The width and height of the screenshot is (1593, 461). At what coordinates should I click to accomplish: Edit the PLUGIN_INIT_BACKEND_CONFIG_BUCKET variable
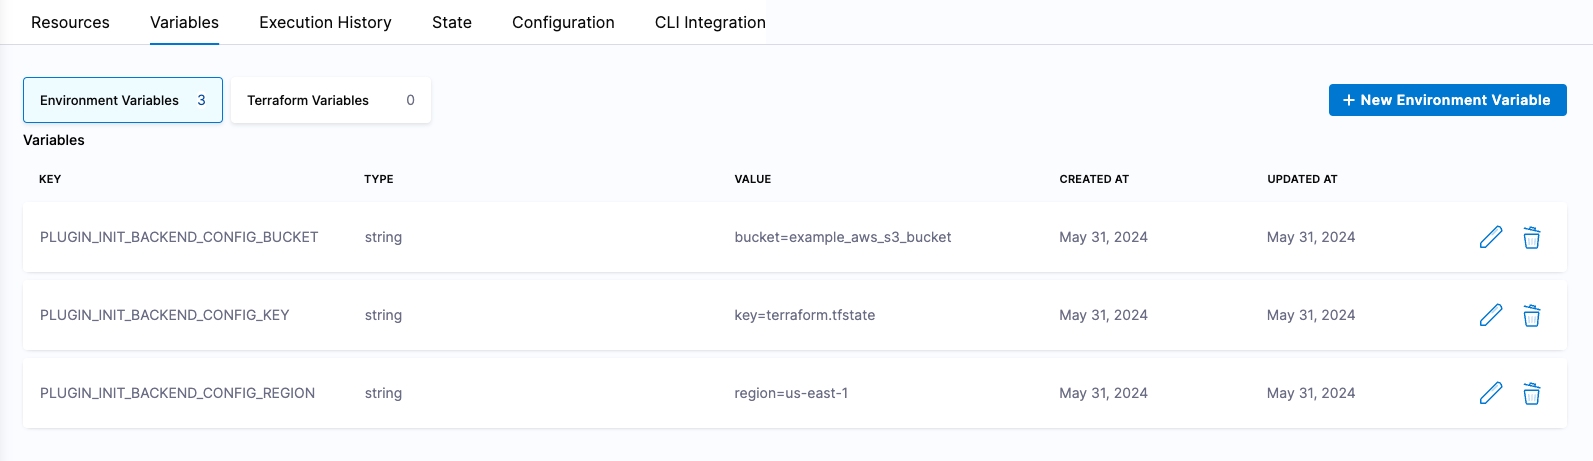(1490, 237)
